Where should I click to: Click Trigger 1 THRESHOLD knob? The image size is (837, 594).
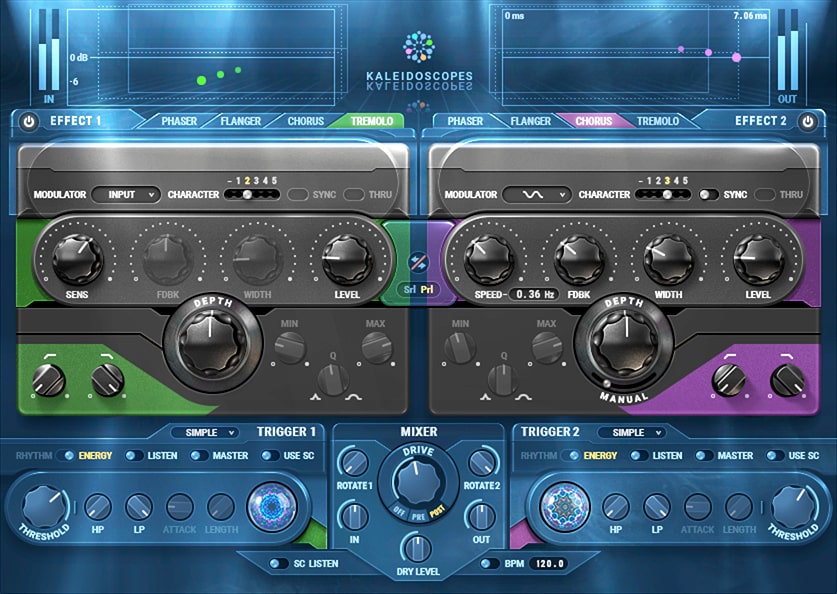coord(44,507)
